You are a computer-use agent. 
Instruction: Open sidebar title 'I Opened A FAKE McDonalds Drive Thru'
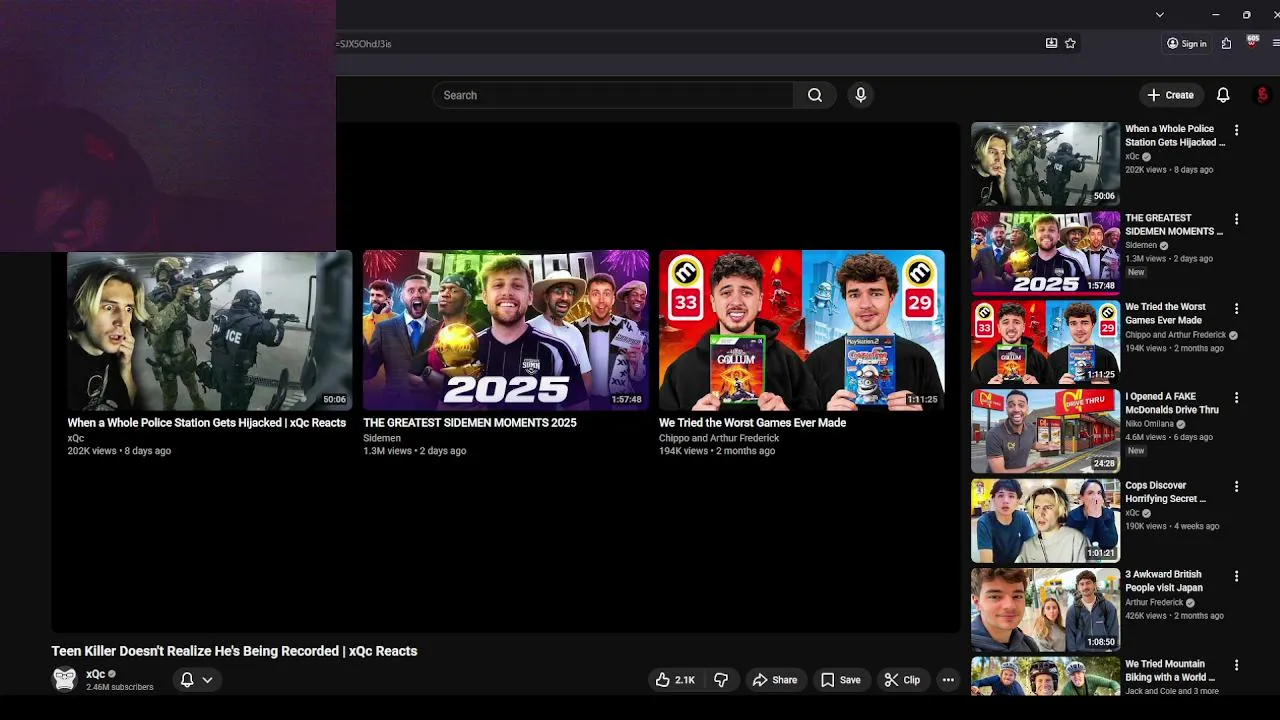[x=1172, y=403]
